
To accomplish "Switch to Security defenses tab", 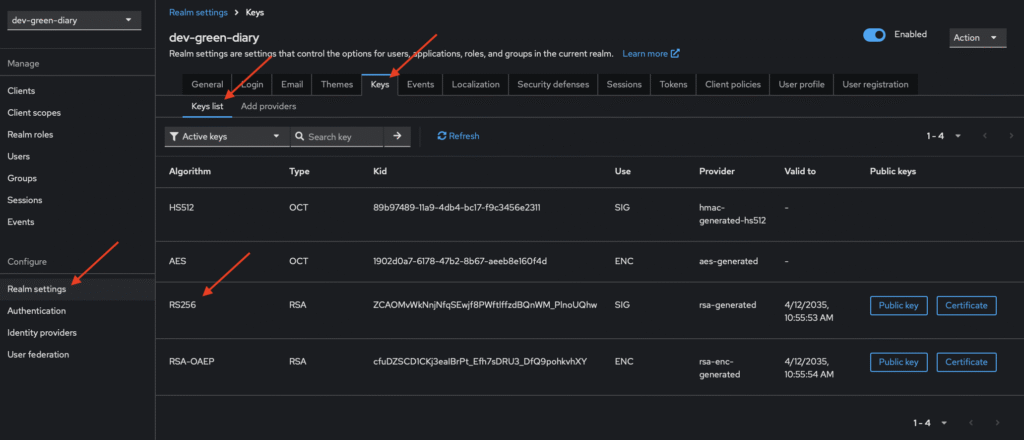I will [552, 85].
